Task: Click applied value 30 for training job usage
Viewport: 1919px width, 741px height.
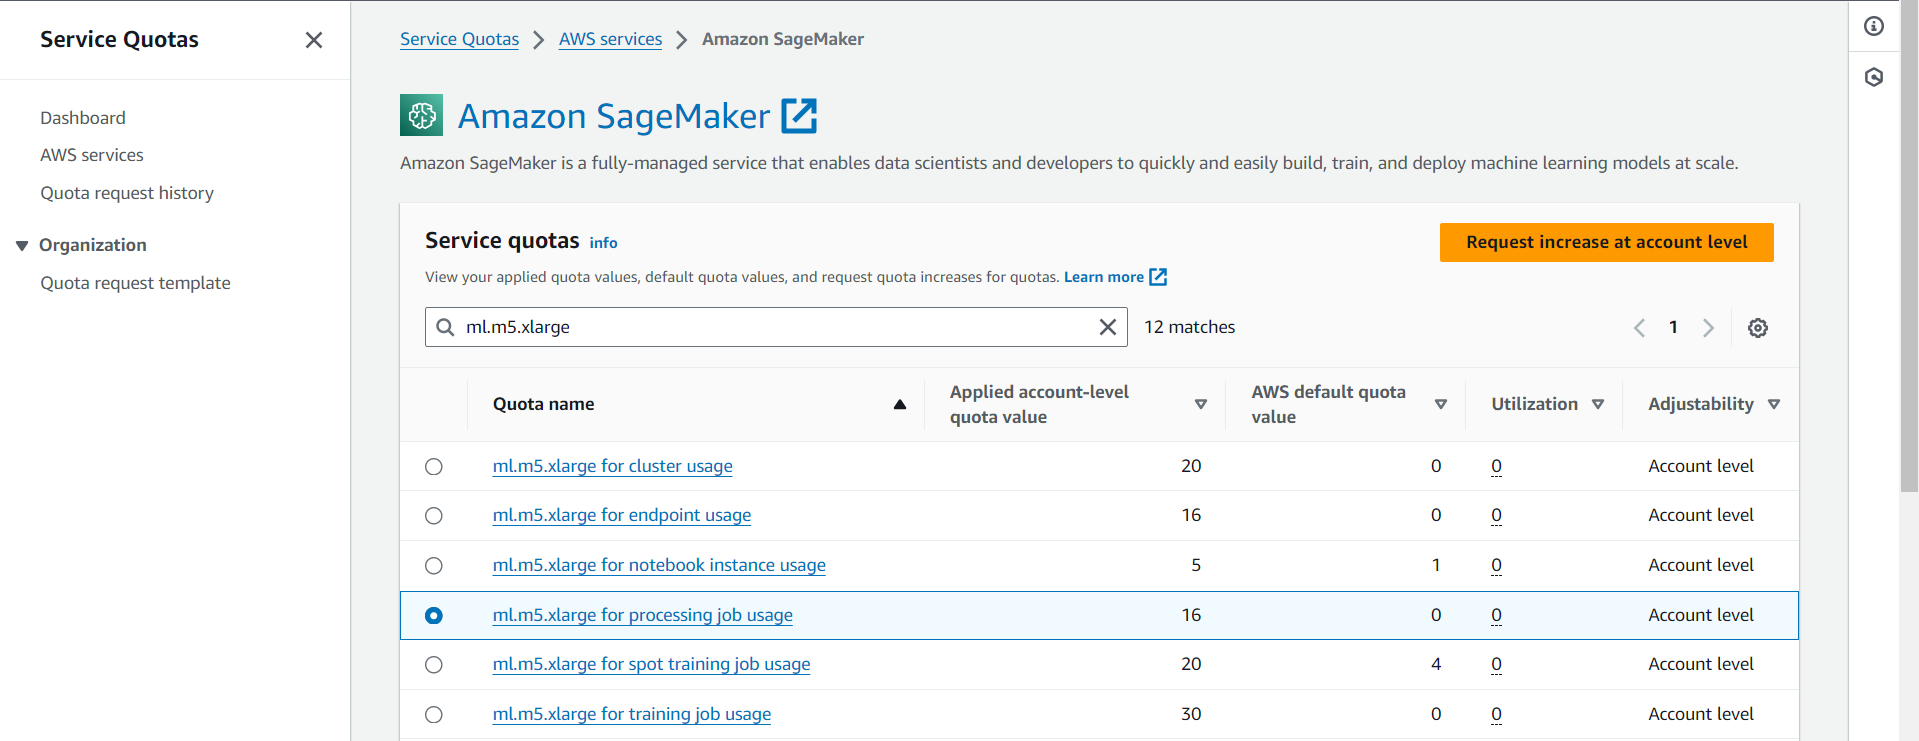Action: tap(1191, 714)
